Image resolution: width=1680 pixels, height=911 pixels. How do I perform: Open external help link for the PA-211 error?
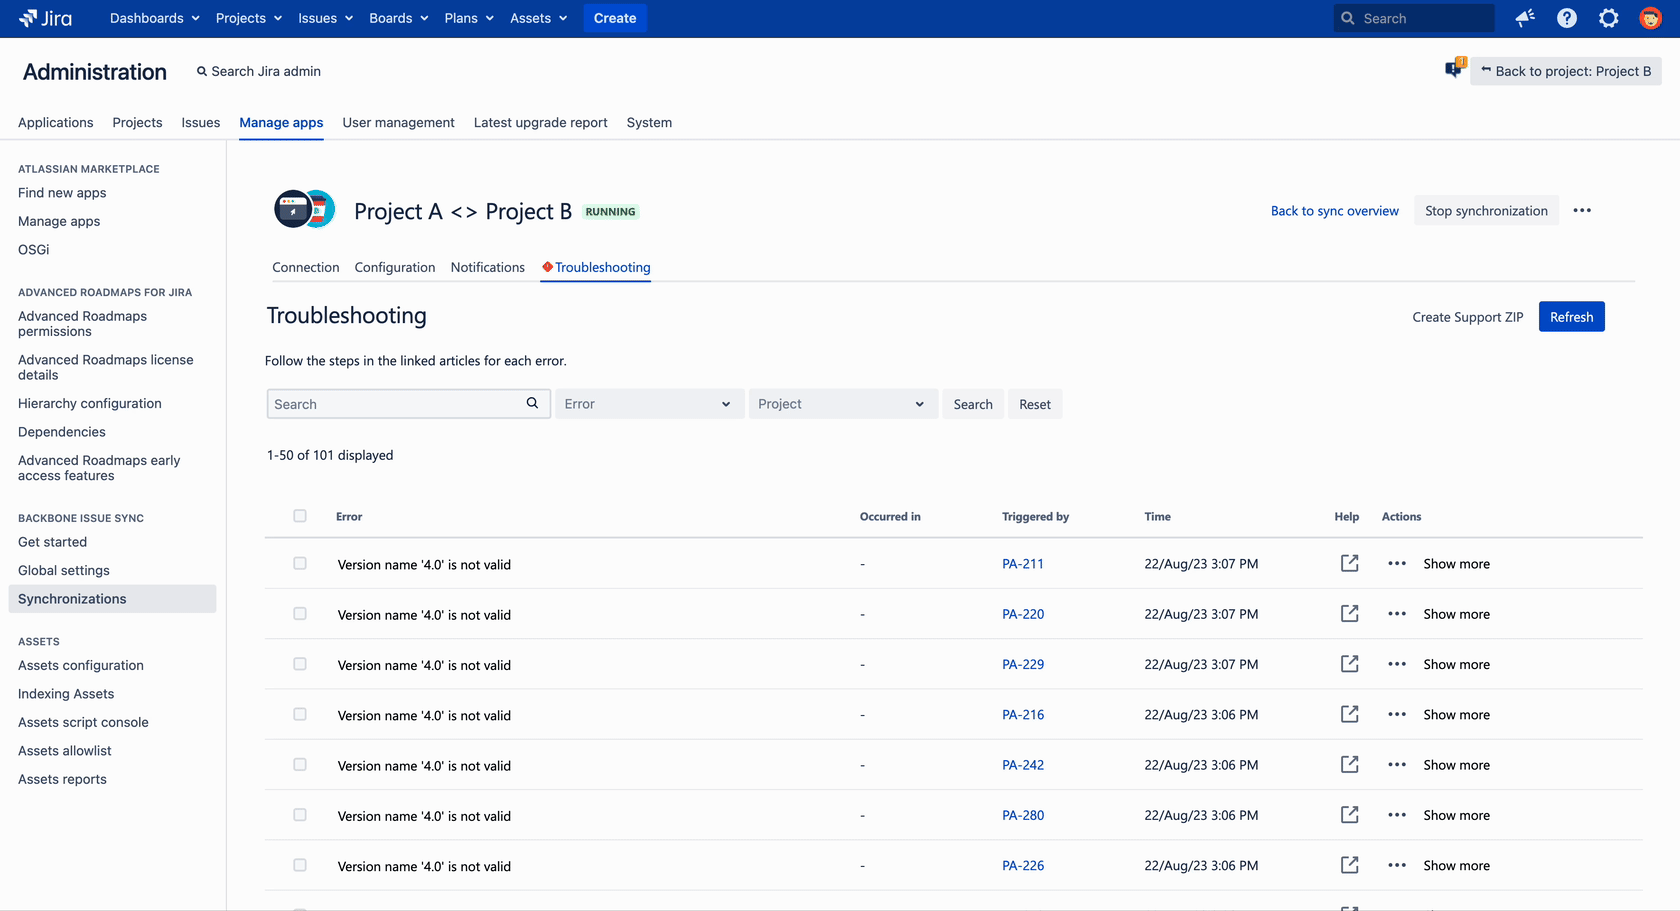[1349, 563]
